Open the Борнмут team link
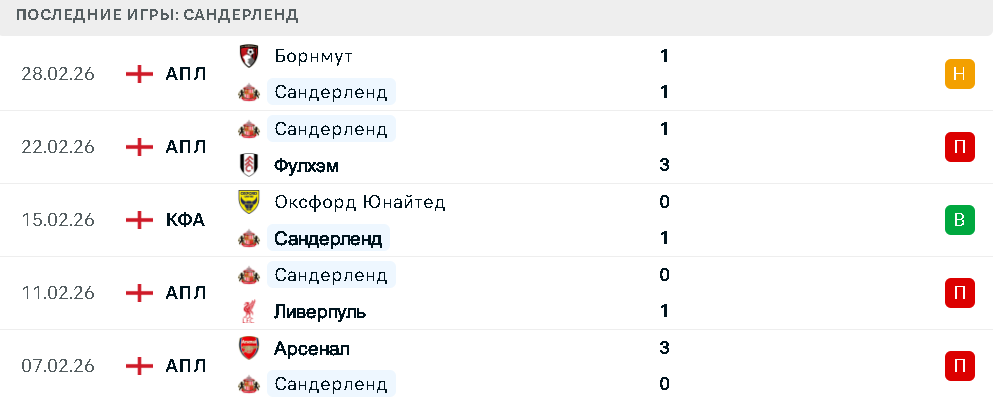The height and width of the screenshot is (400, 996). (313, 56)
